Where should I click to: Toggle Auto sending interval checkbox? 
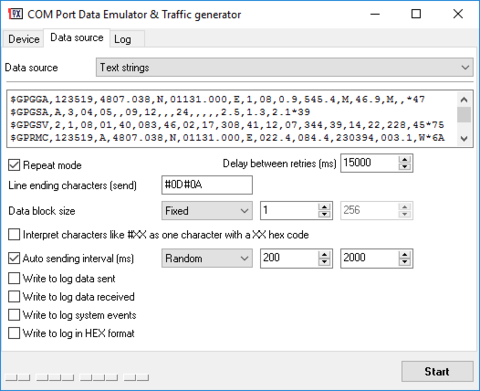(14, 258)
